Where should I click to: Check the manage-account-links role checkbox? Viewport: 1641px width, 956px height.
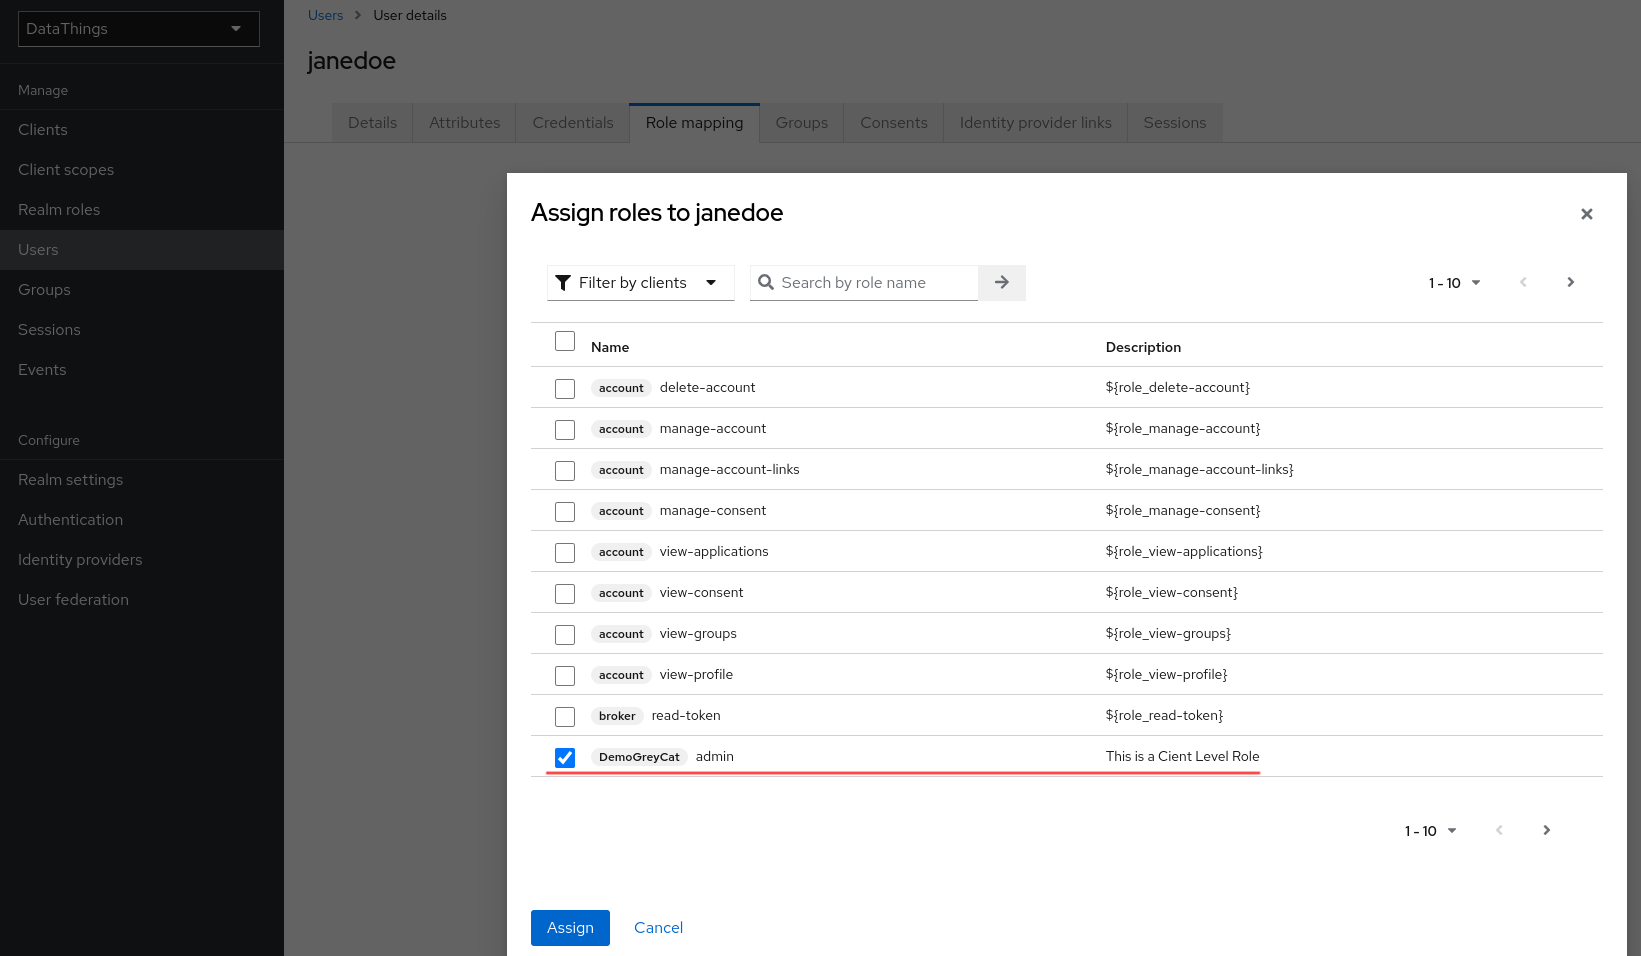tap(565, 471)
